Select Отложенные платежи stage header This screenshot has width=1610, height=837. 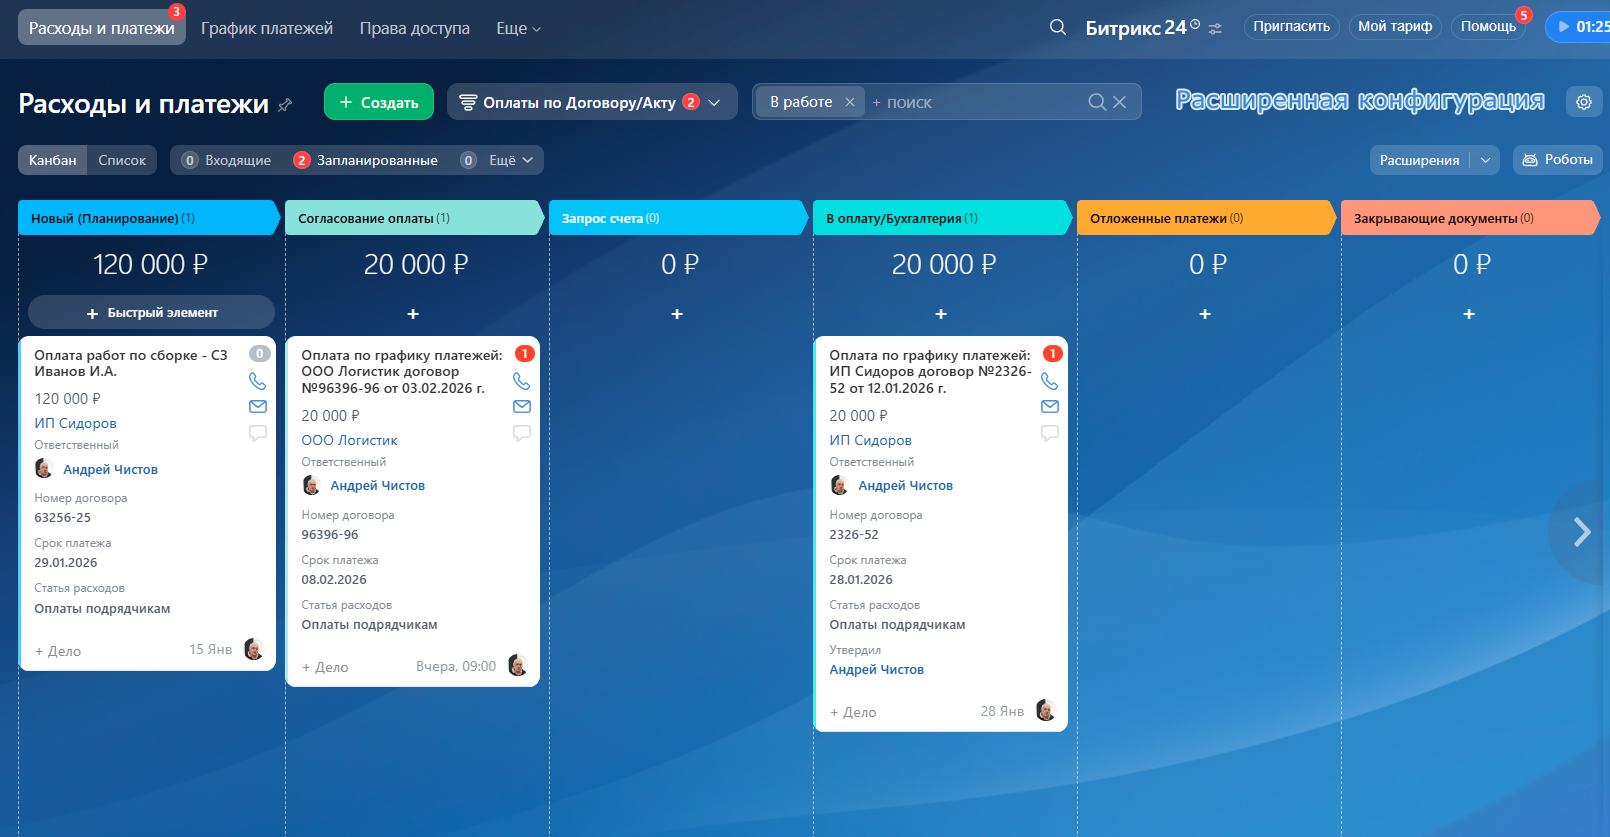click(x=1206, y=218)
